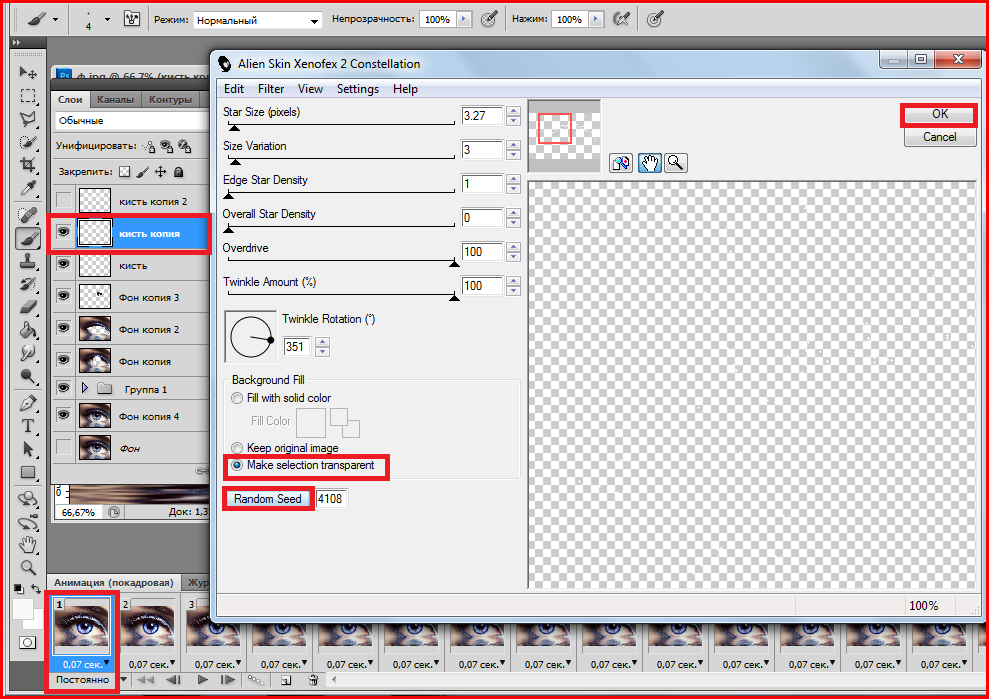Click the delete frame trash icon
The height and width of the screenshot is (699, 989).
pos(313,679)
